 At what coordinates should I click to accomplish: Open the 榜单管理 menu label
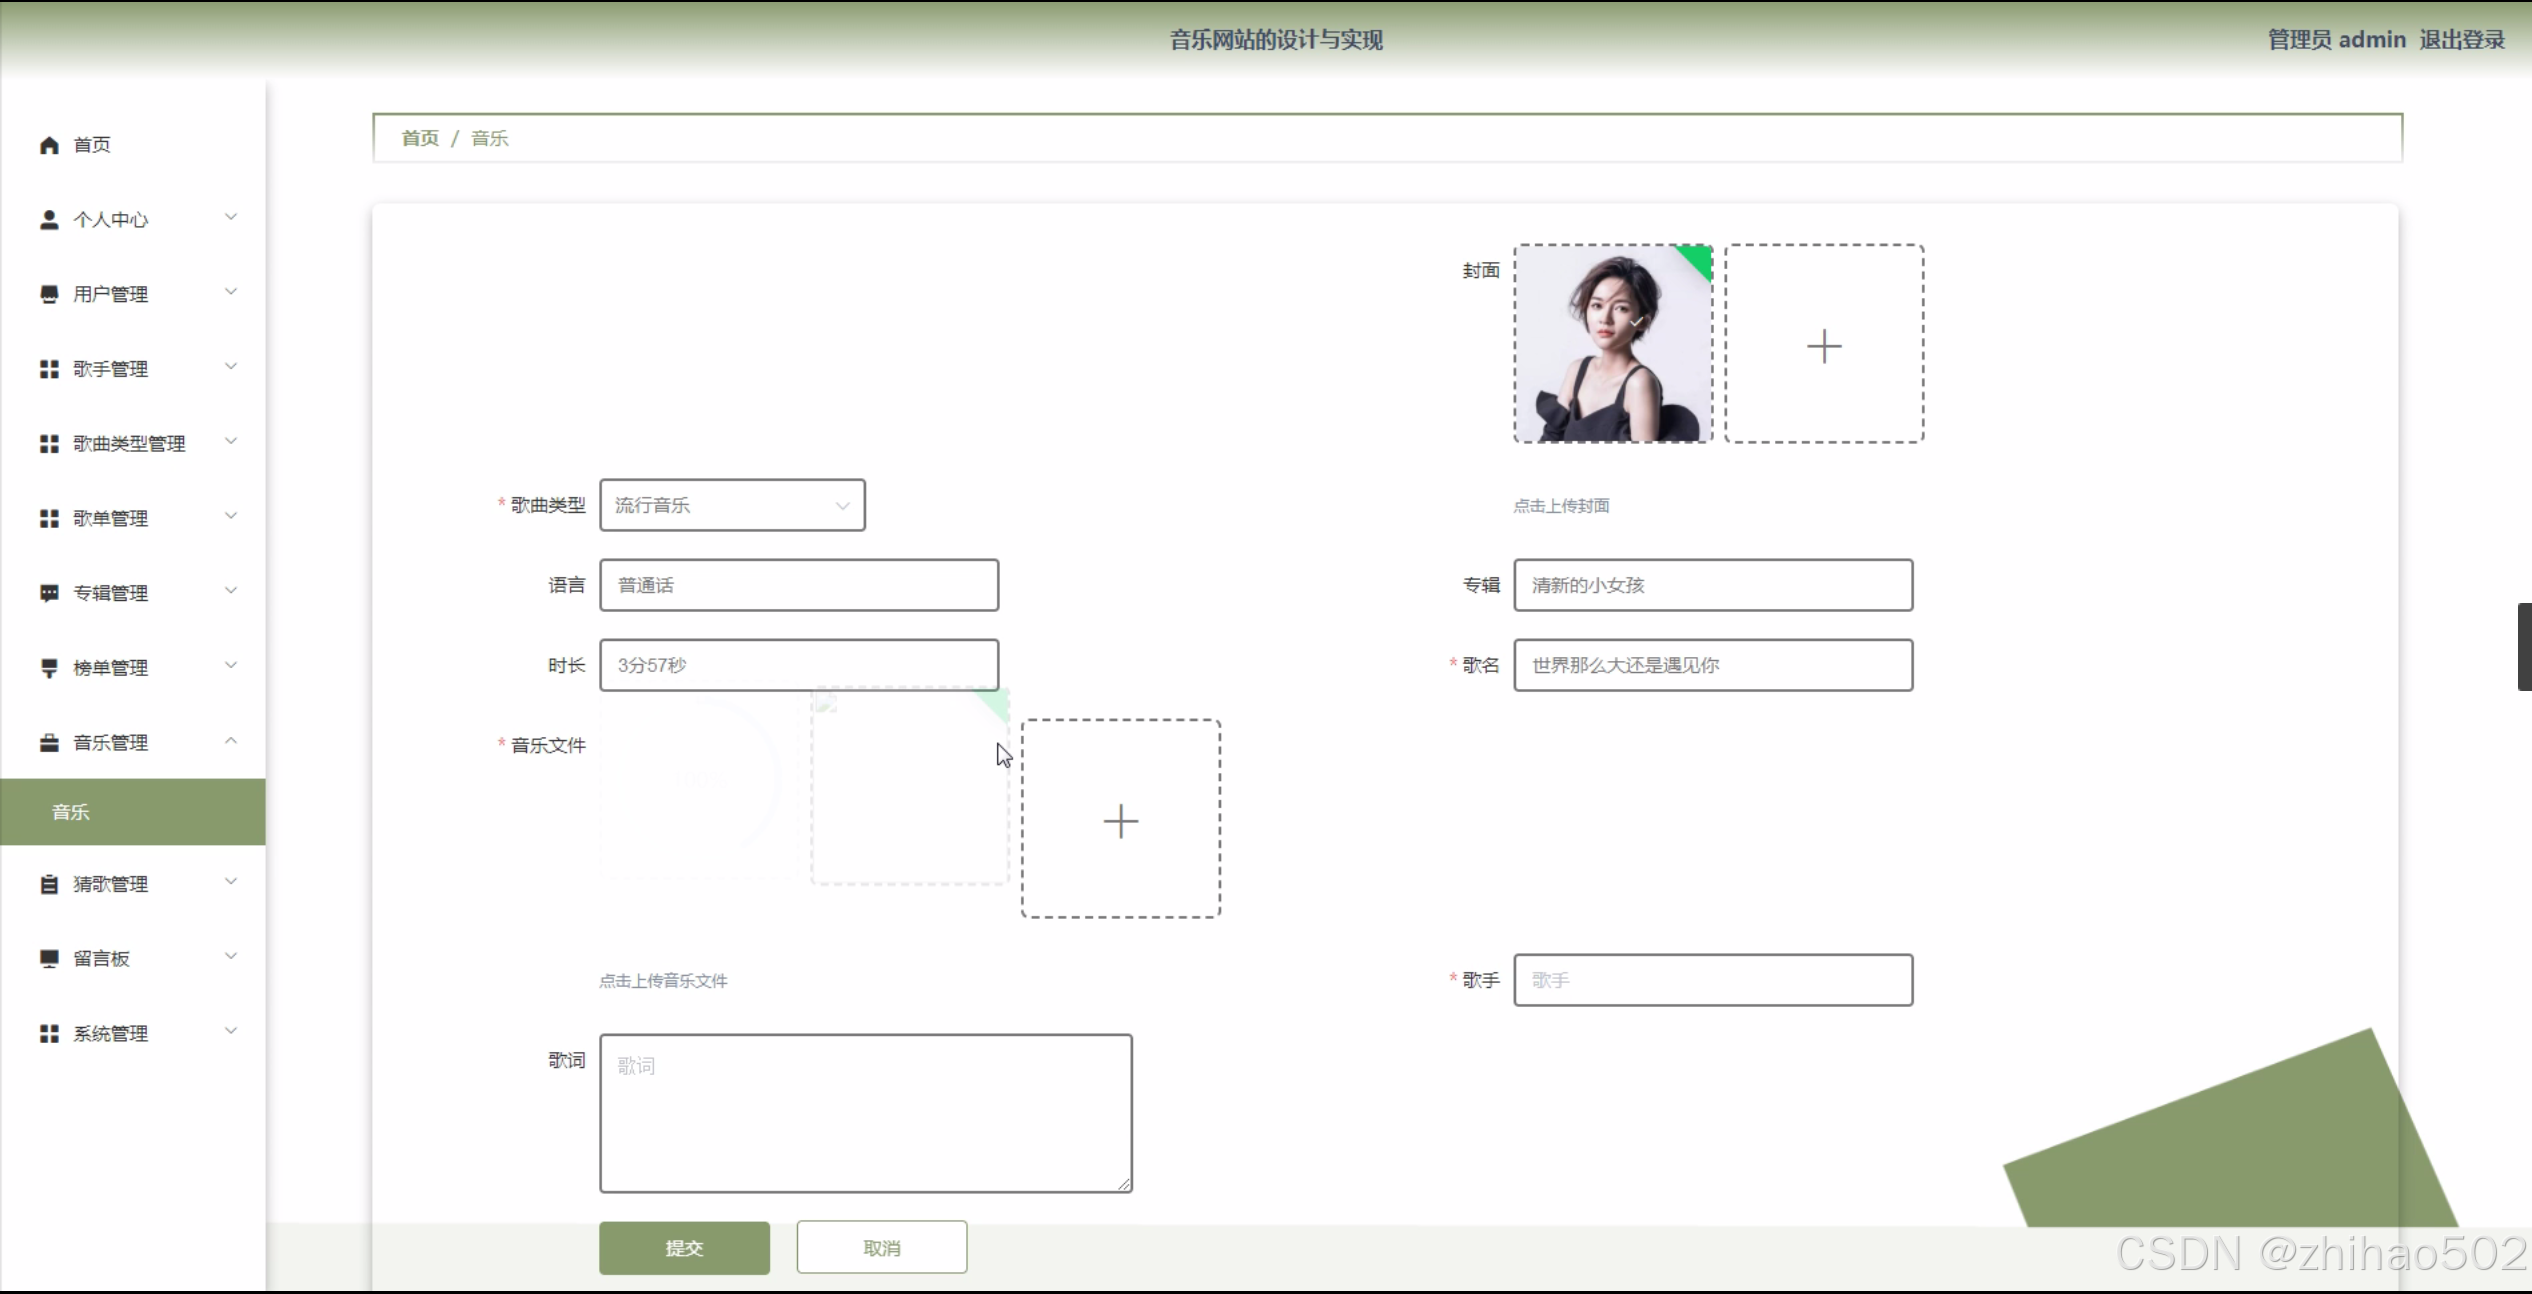(111, 668)
